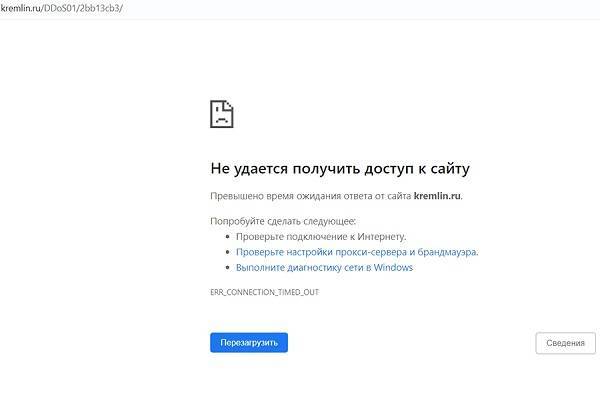Click the bold kremlin.ru site name
The height and width of the screenshot is (400, 600).
click(437, 196)
